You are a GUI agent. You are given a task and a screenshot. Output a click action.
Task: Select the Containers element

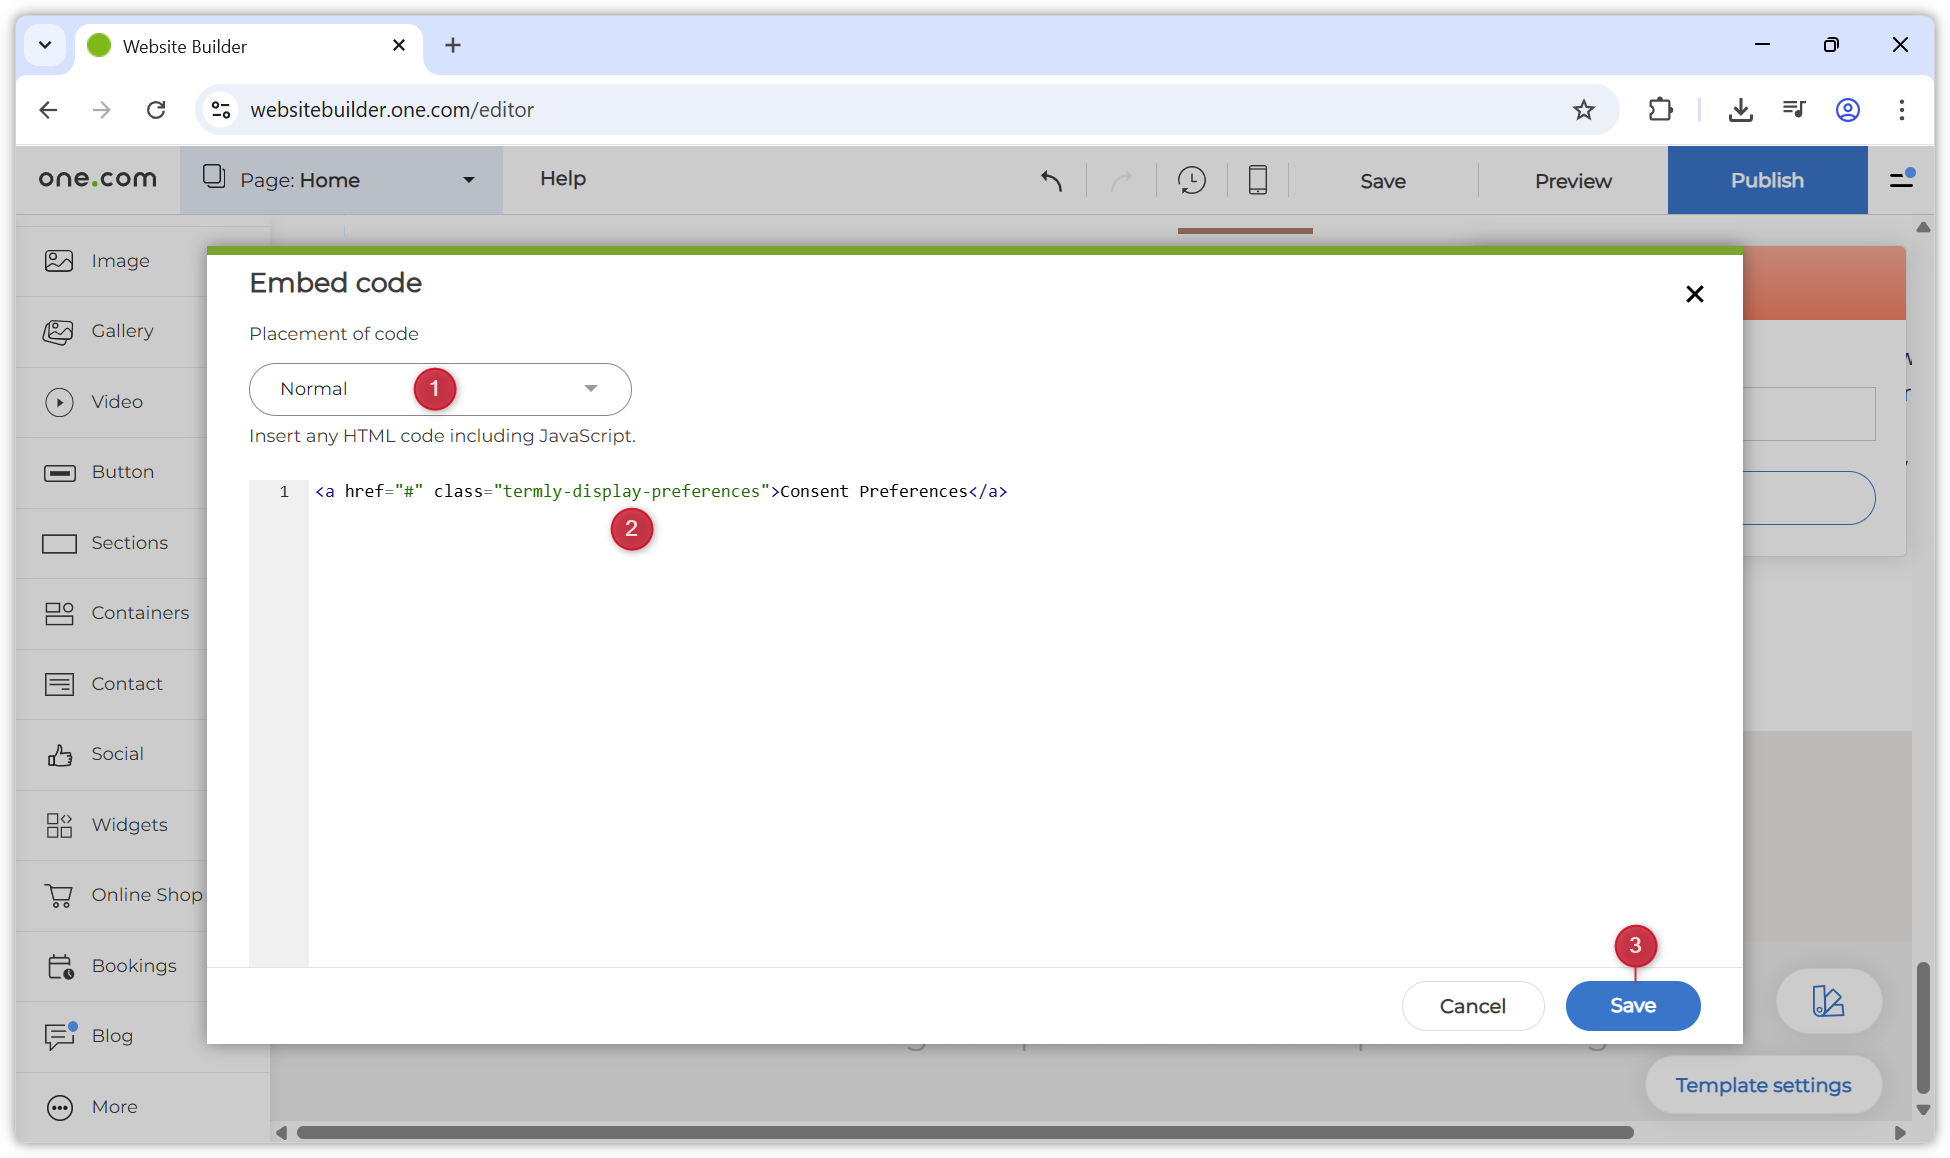140,612
